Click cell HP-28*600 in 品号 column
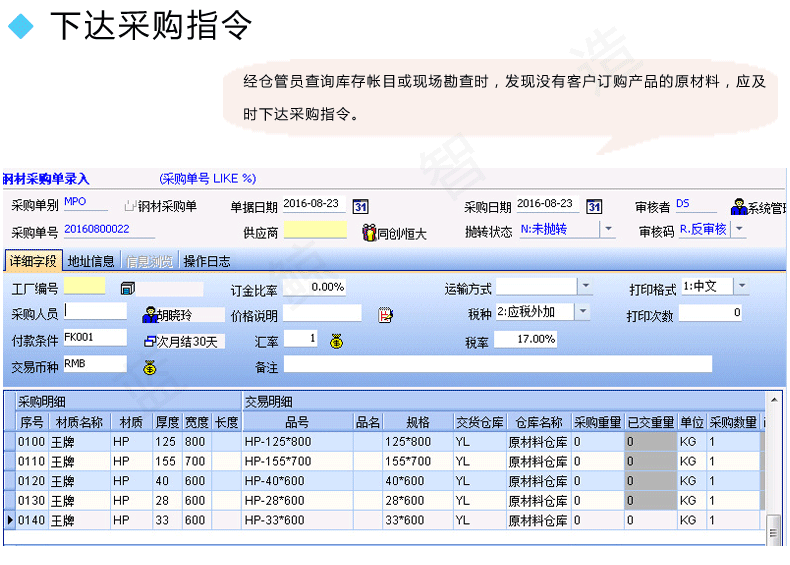 297,501
